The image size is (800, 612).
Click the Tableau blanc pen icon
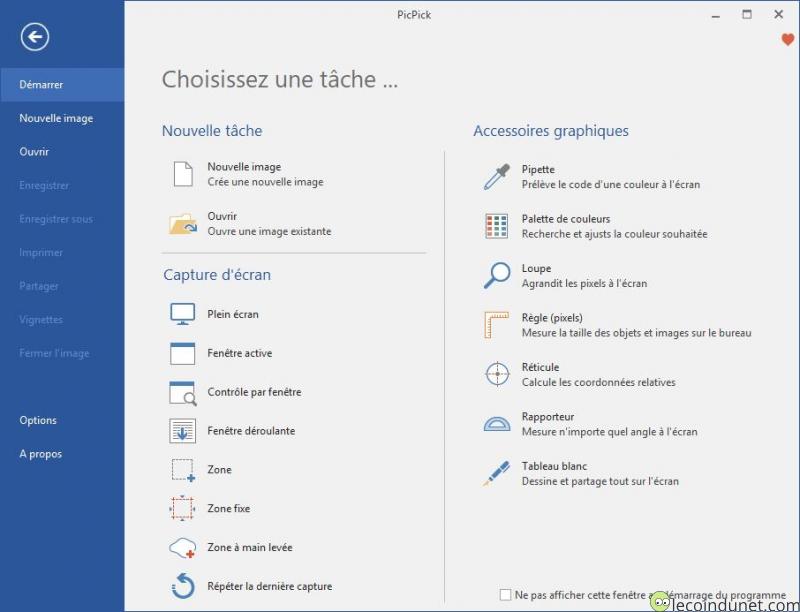(x=496, y=473)
